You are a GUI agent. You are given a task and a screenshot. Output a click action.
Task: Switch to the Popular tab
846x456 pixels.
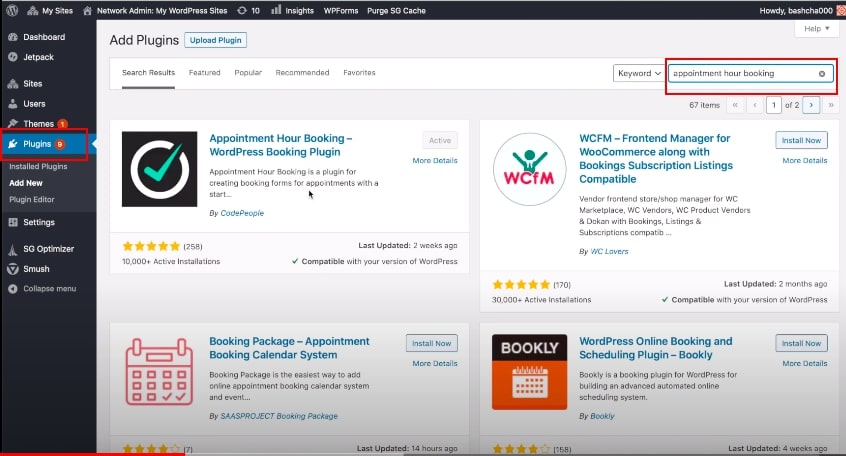pyautogui.click(x=248, y=72)
